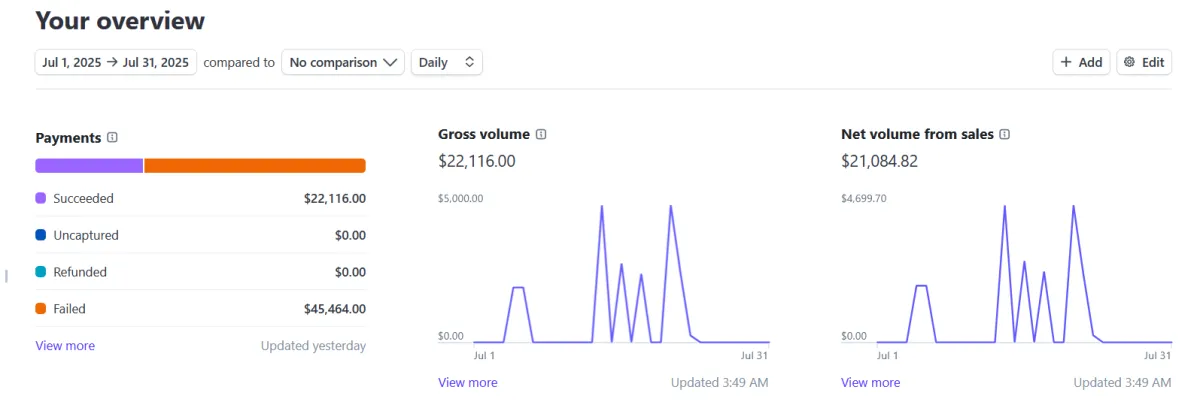The image size is (1200, 417).
Task: Click the Failed $45,464.00 amount
Action: pos(334,310)
